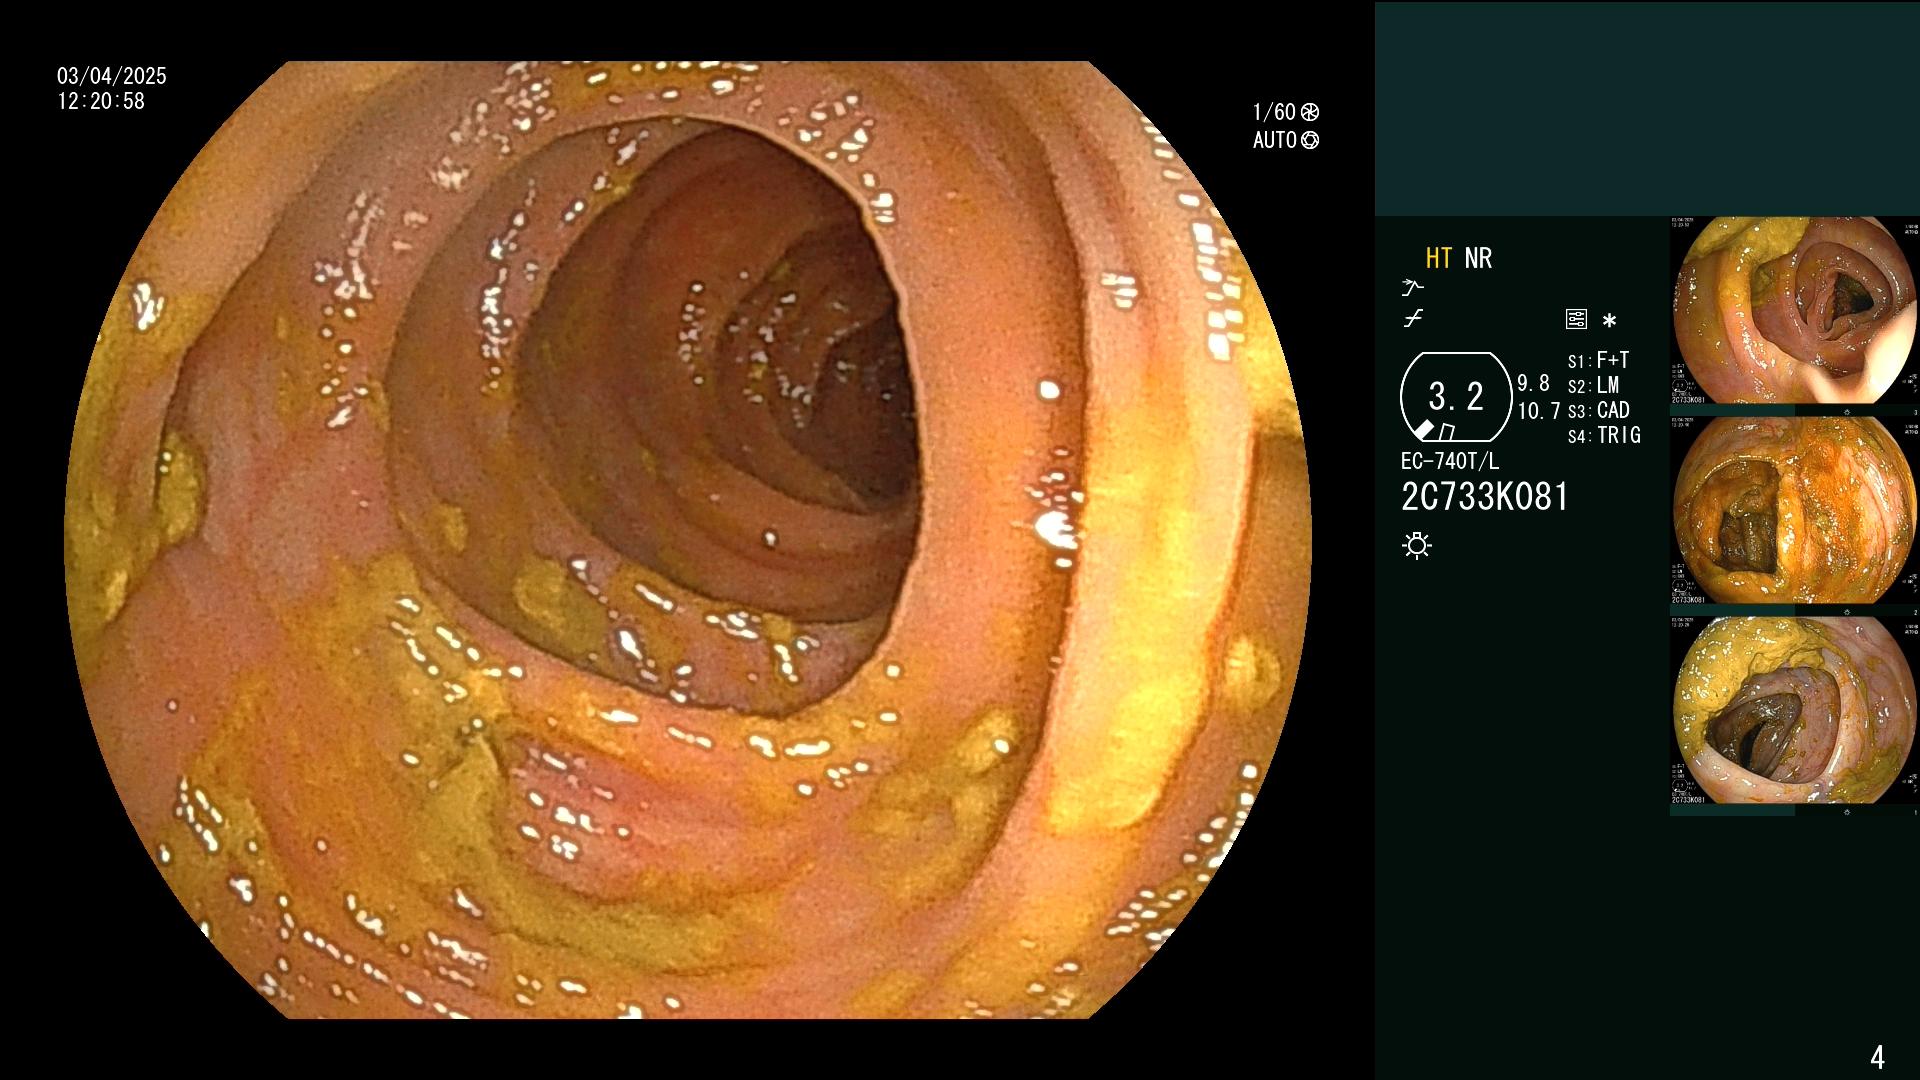
Task: Click the NR noise reduction indicator
Action: tap(1478, 258)
